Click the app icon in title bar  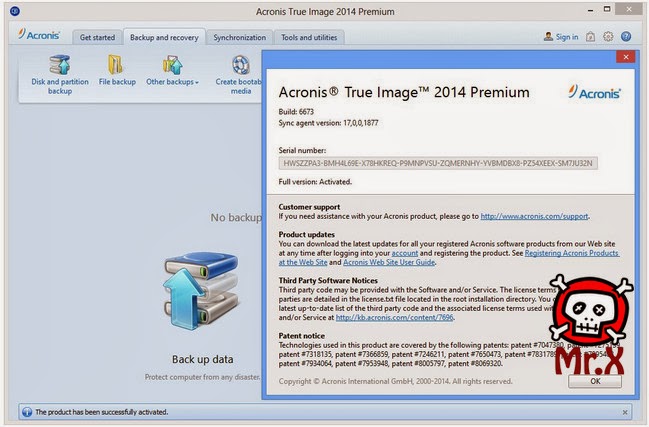[15, 11]
